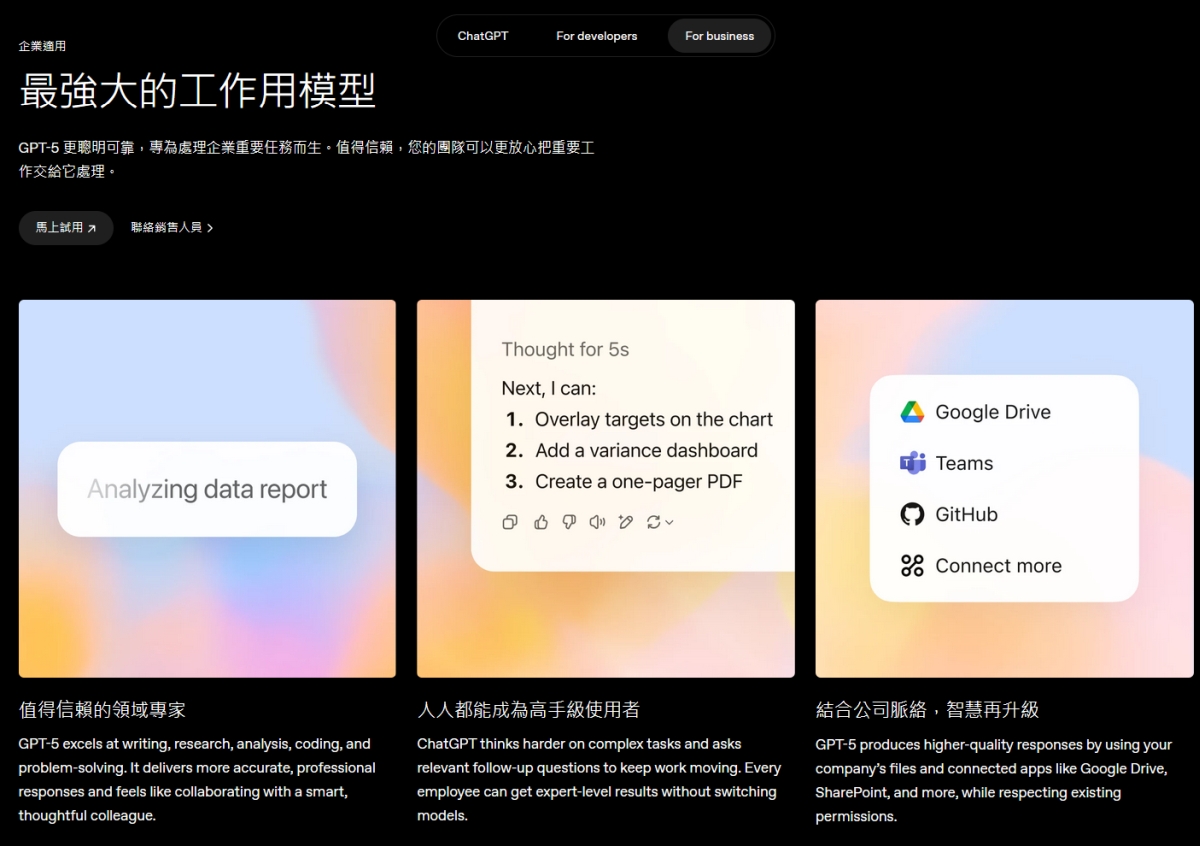Click the paragraph starting 'GPT-5 produces higher-quality'

[x=993, y=780]
